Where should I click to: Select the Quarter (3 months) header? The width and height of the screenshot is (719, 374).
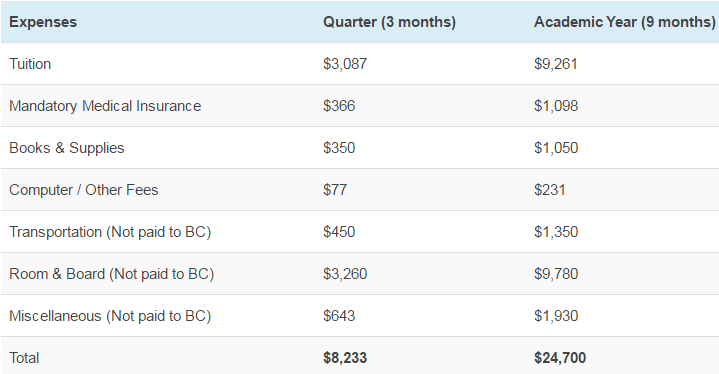point(389,22)
